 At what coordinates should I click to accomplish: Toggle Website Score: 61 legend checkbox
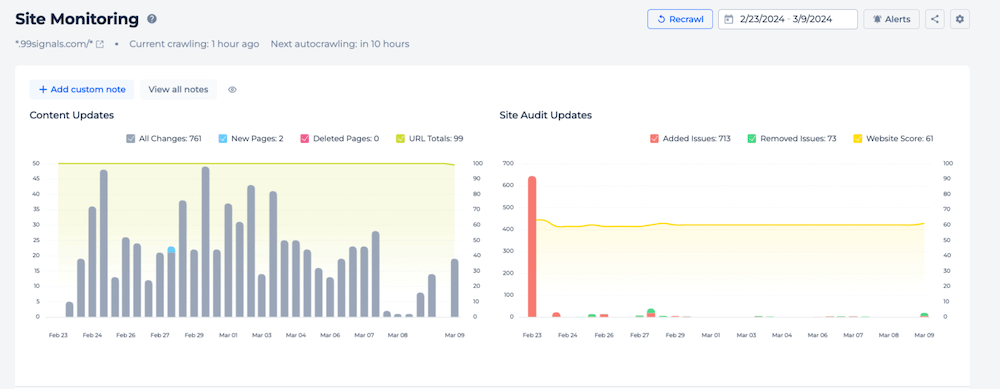858,138
